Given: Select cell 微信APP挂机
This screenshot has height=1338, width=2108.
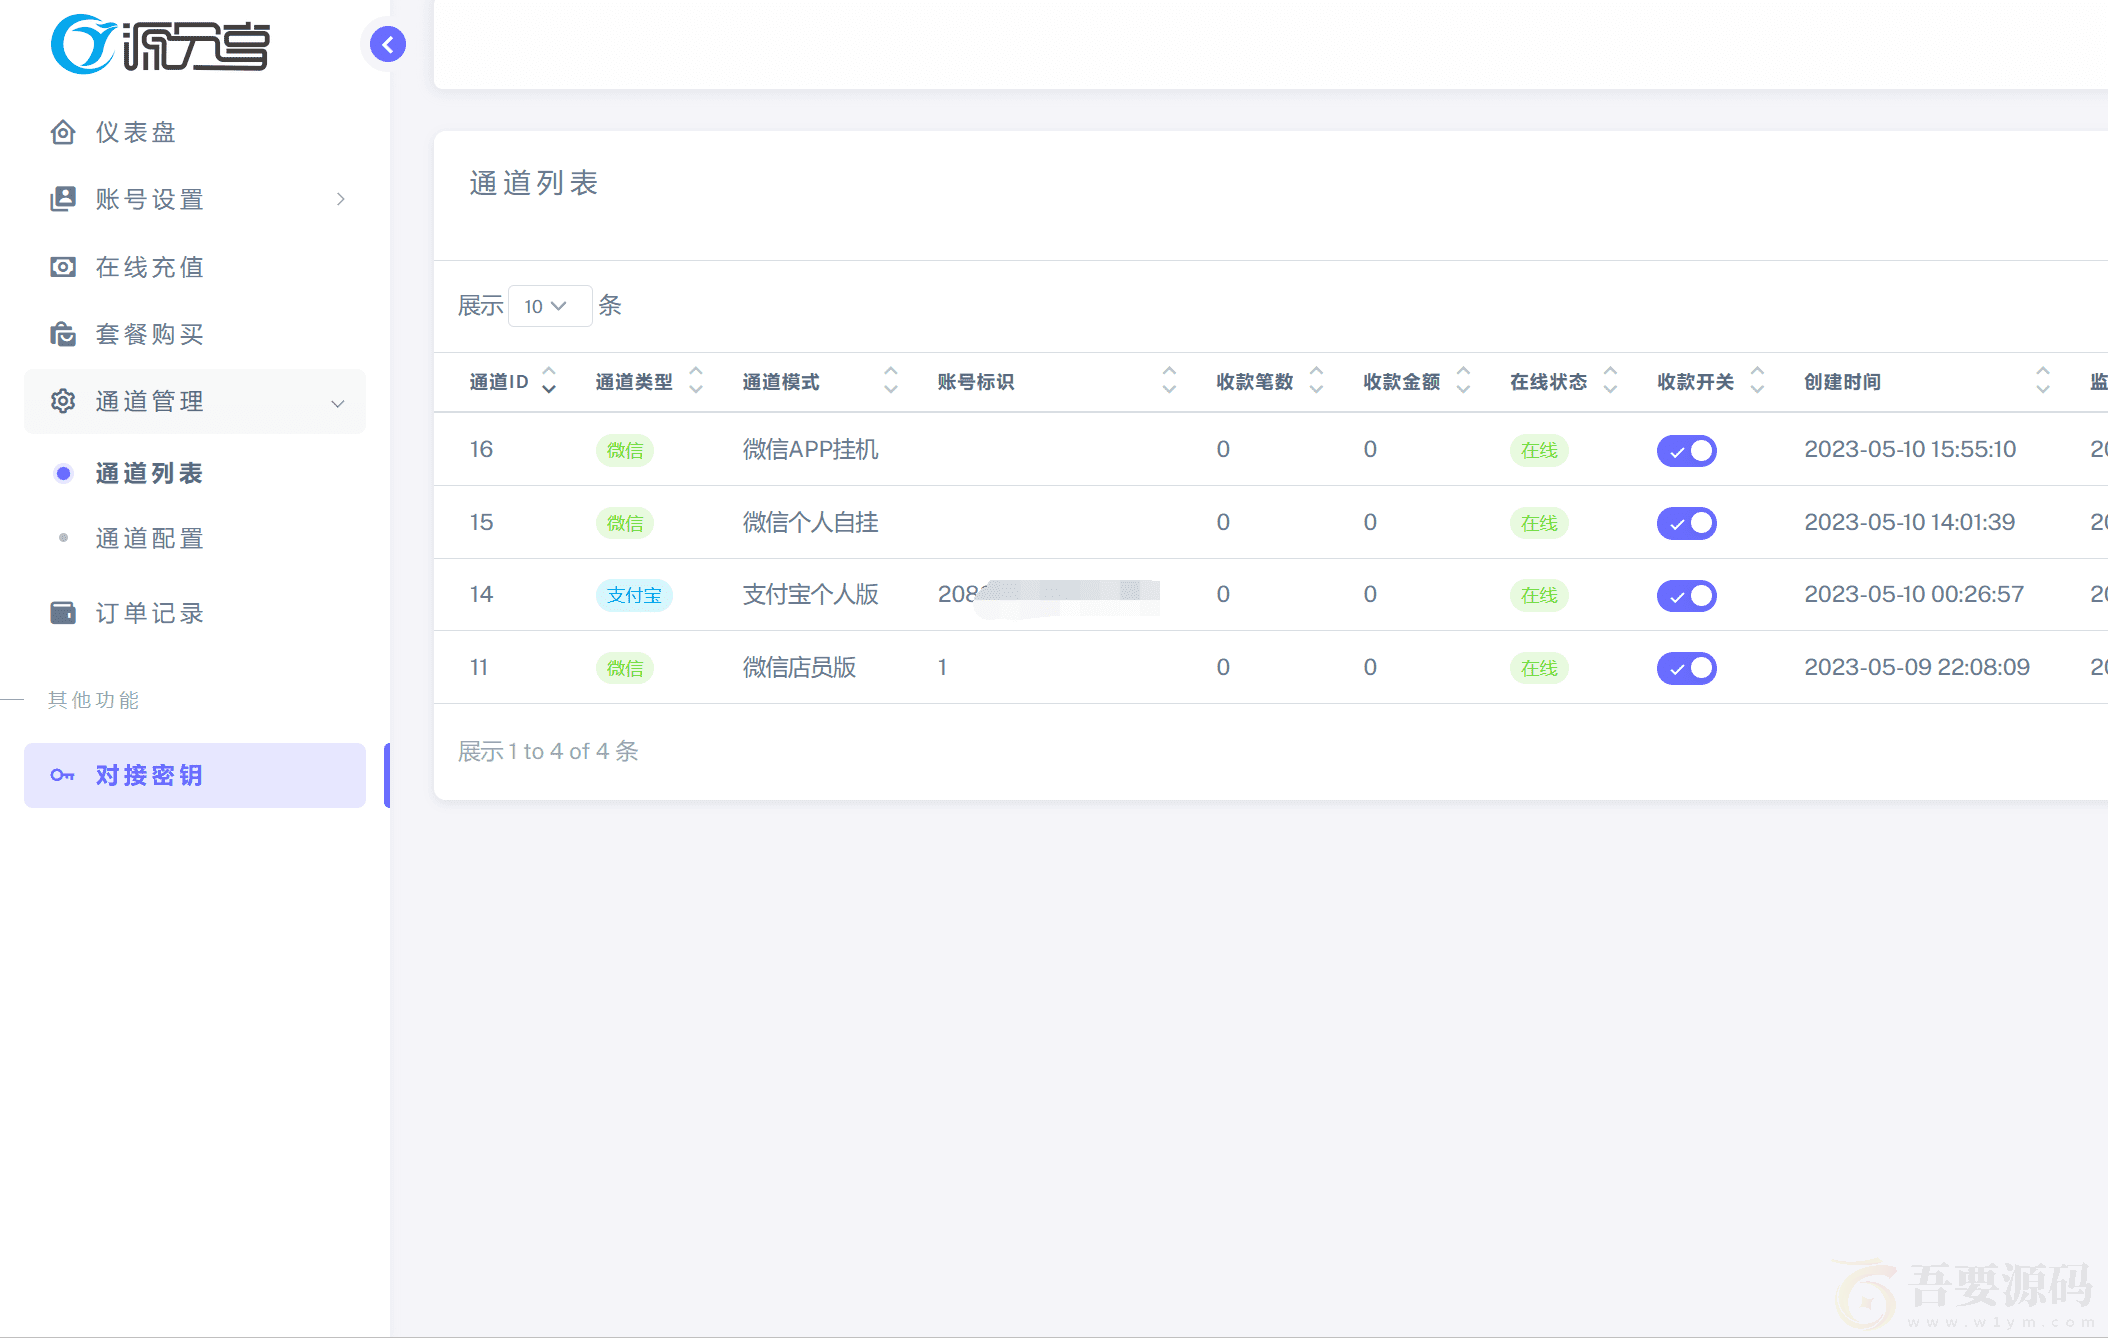Looking at the screenshot, I should coord(810,450).
